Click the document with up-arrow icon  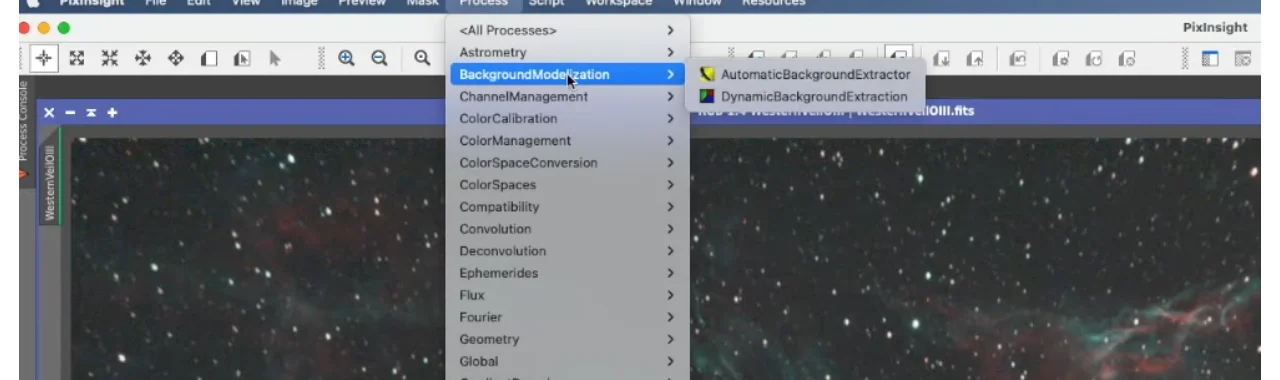(x=974, y=59)
